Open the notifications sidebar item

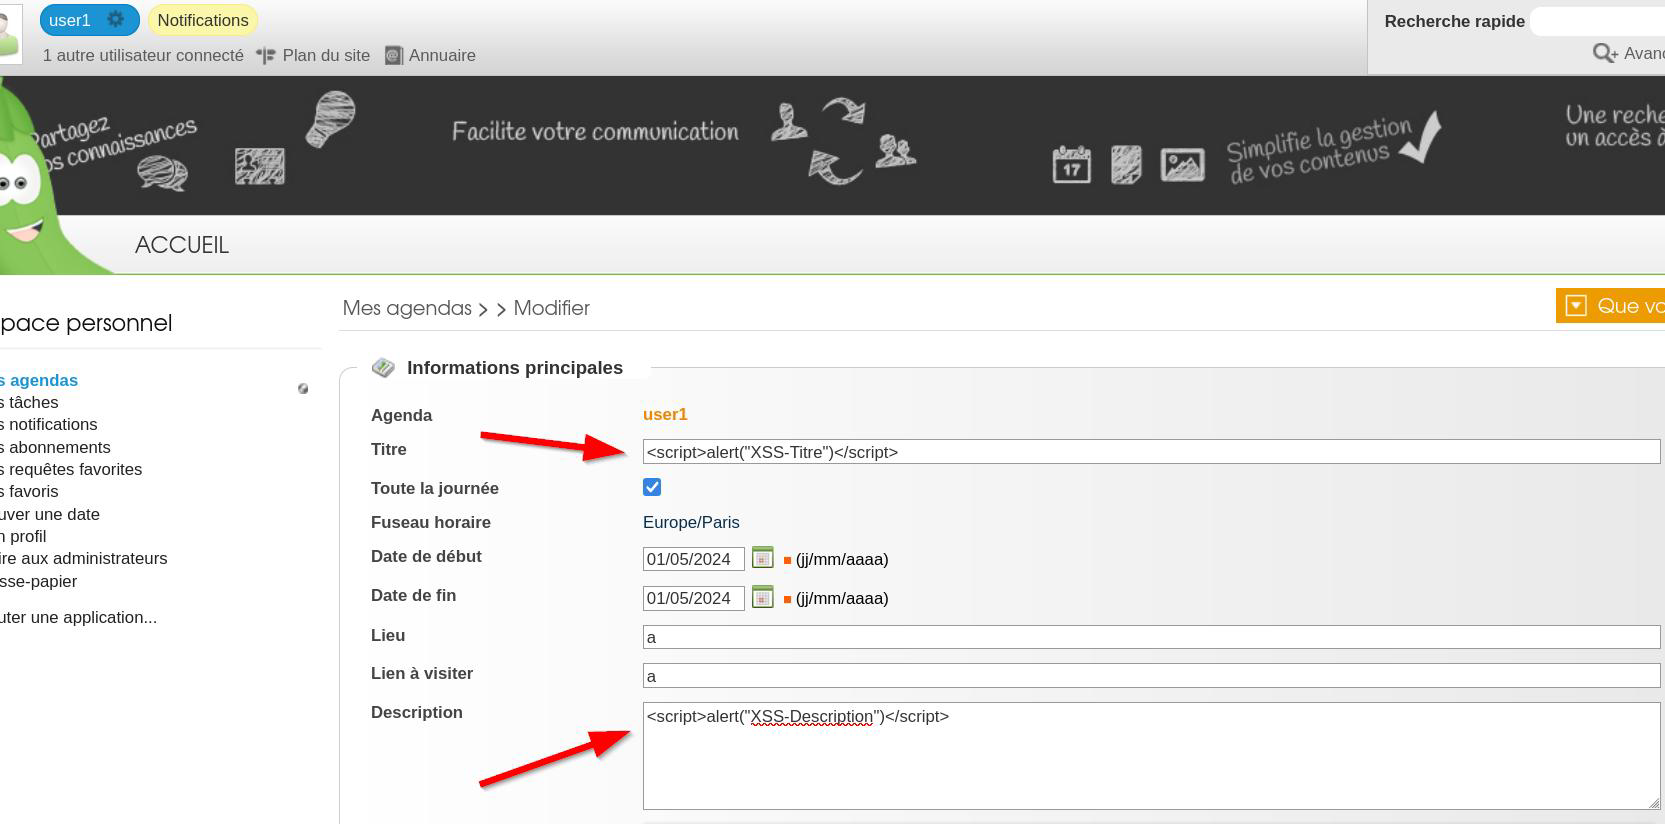click(x=49, y=424)
